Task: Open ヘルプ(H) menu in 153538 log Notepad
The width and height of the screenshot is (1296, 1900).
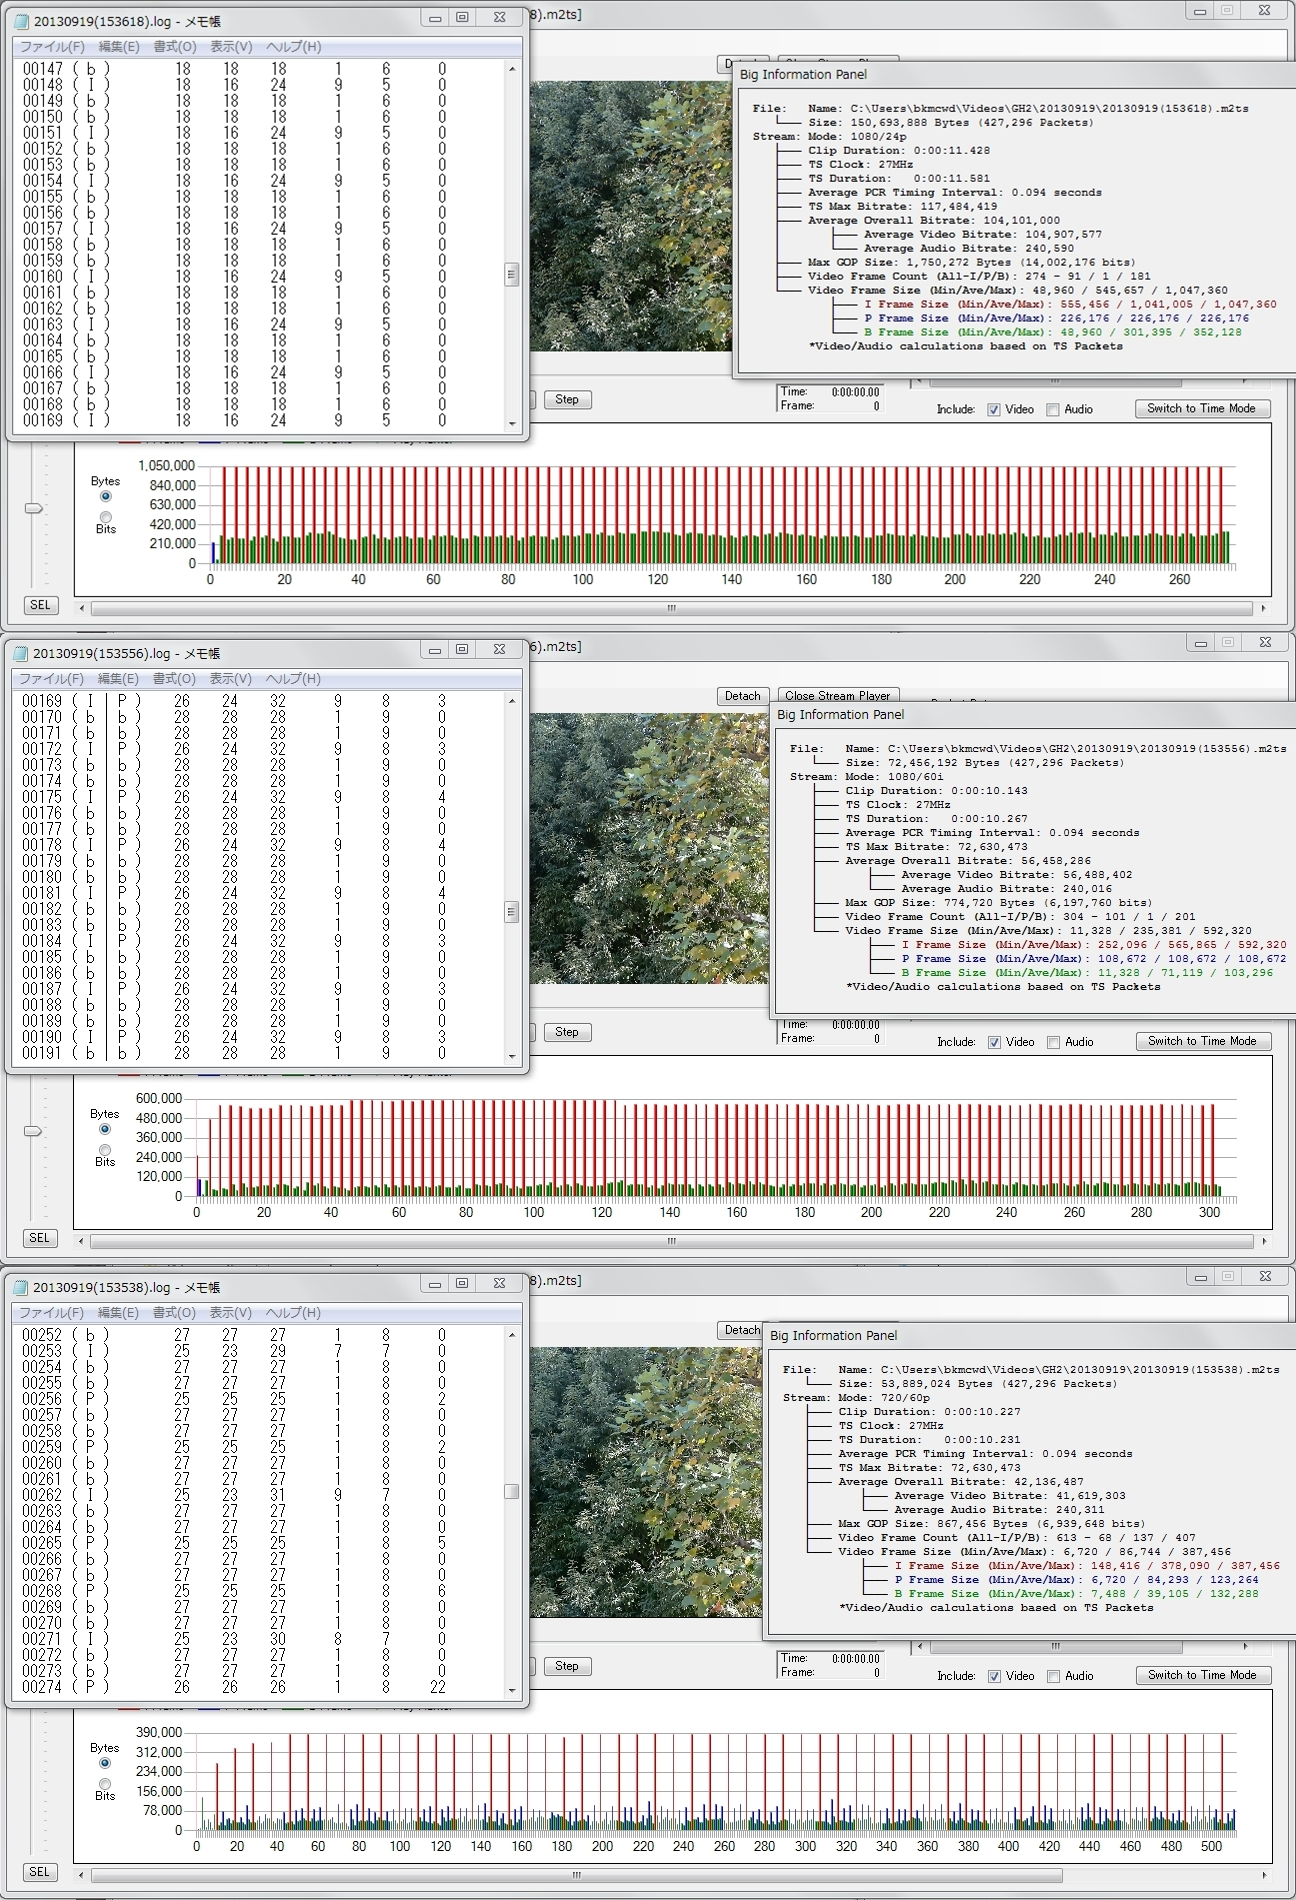Action: click(x=293, y=1313)
